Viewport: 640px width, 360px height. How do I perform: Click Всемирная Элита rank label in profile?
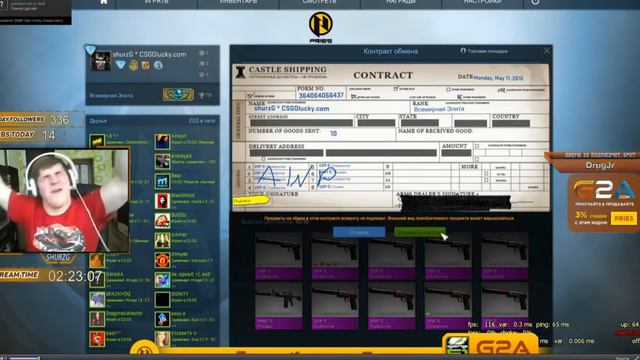pos(111,96)
